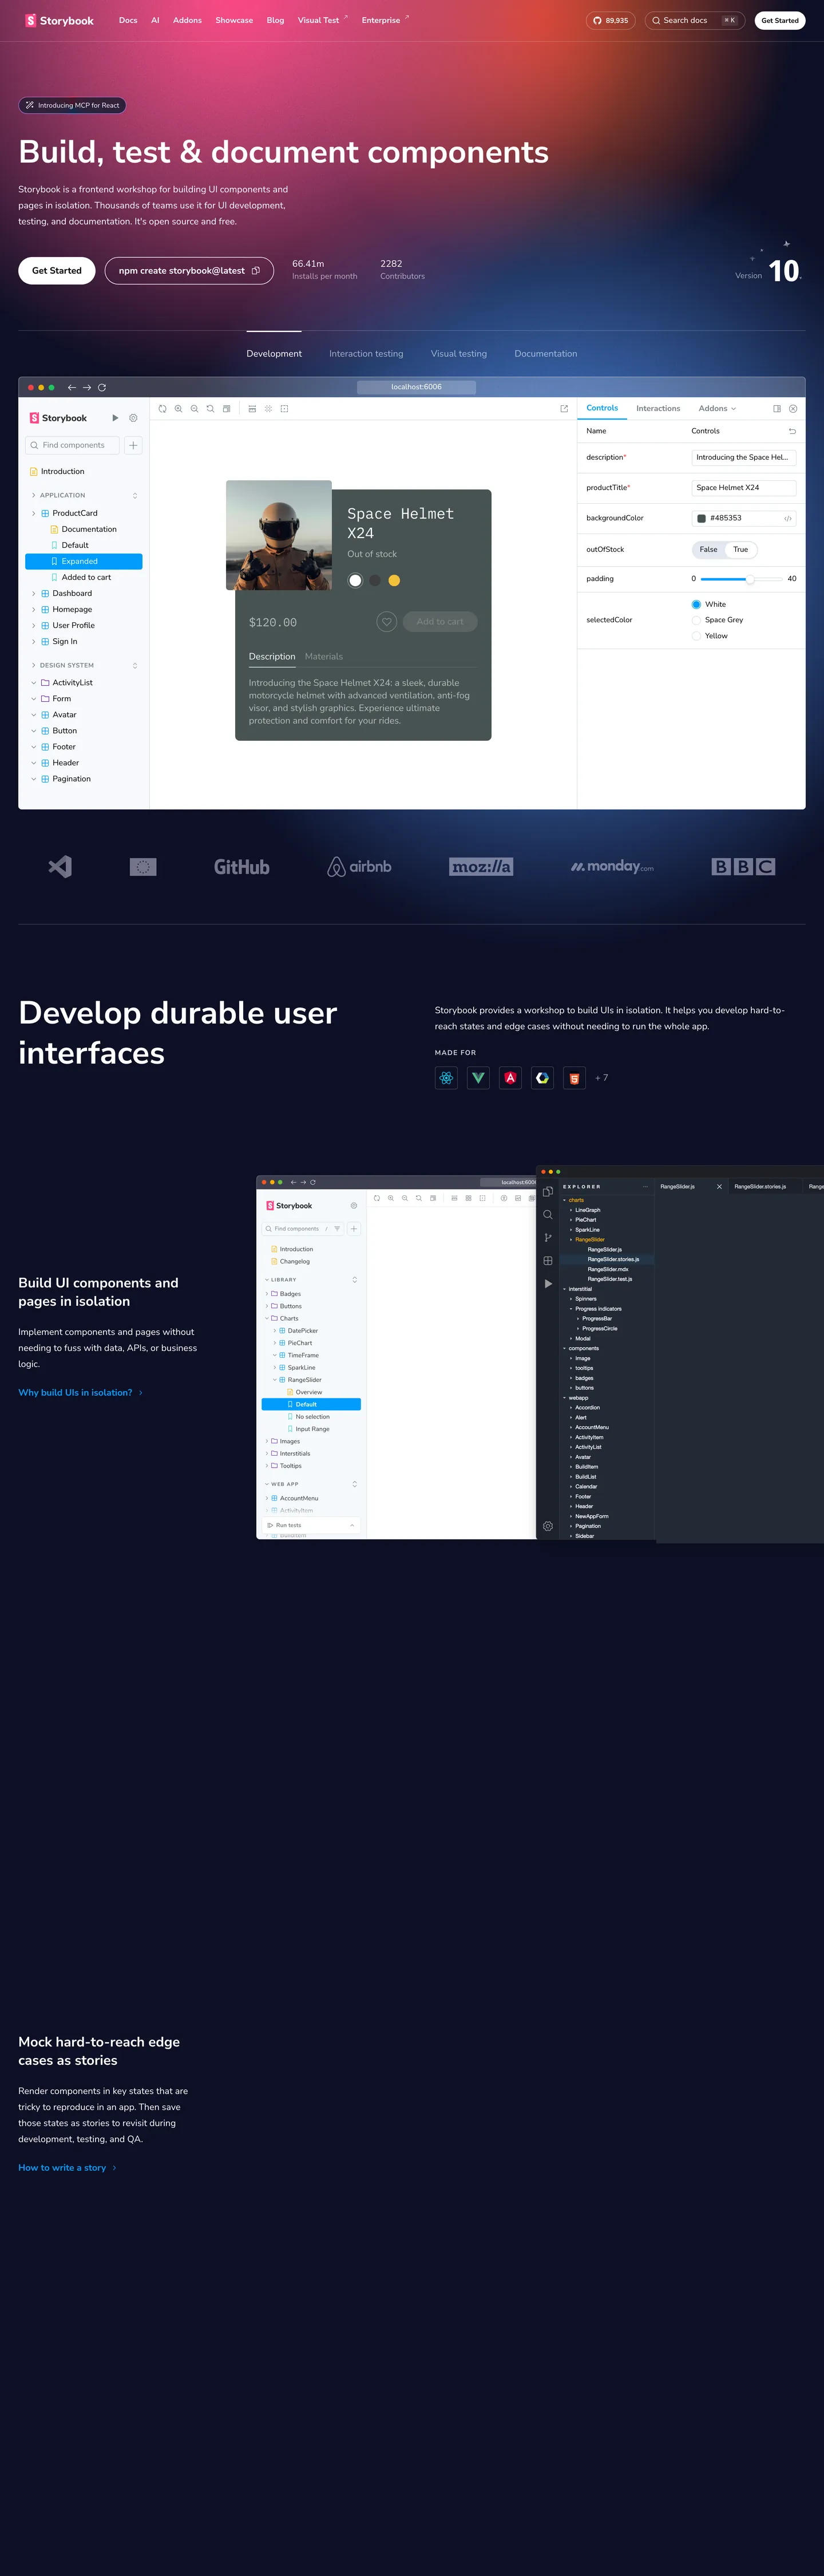
Task: Click the React framework icon under Made For
Action: 446,1078
